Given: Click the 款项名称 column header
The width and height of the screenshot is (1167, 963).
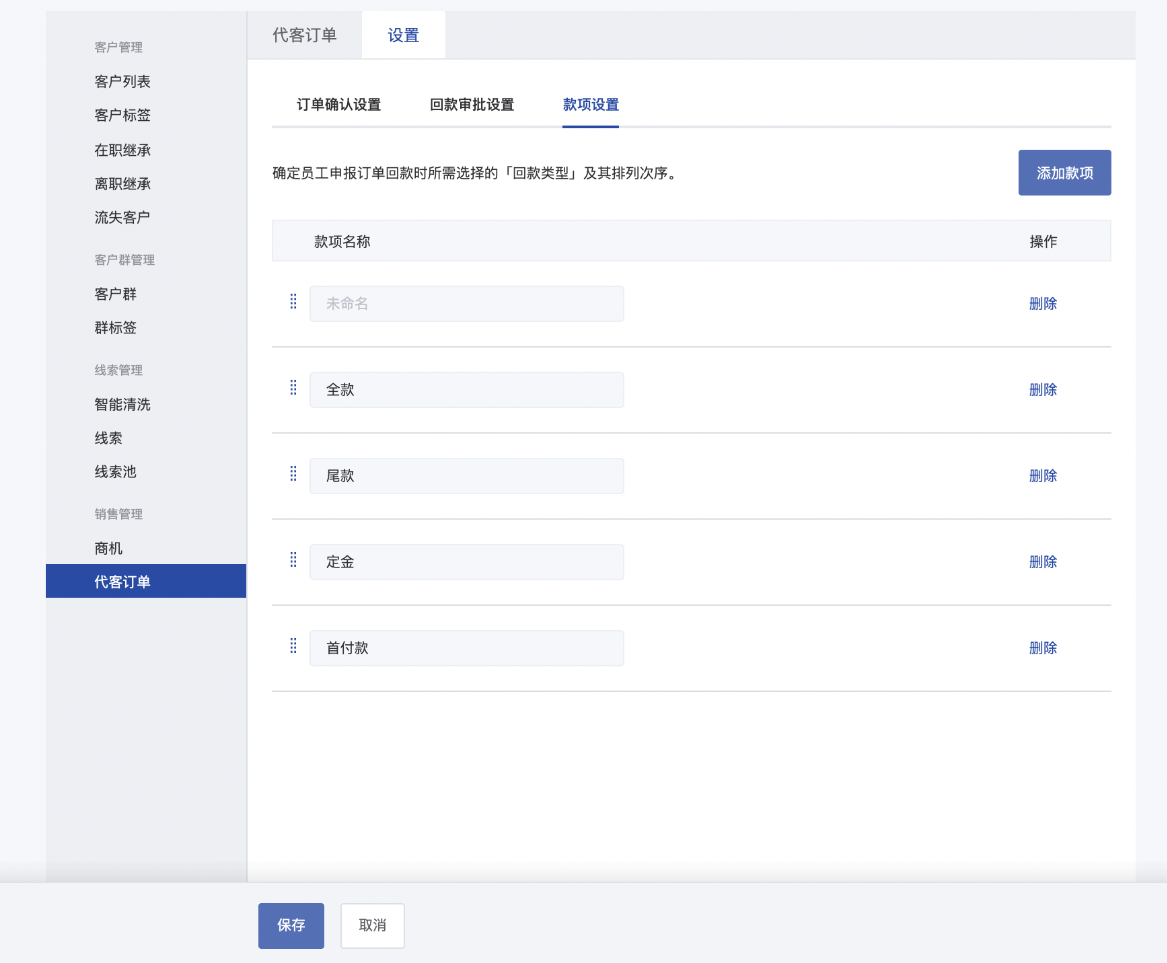Looking at the screenshot, I should (342, 241).
